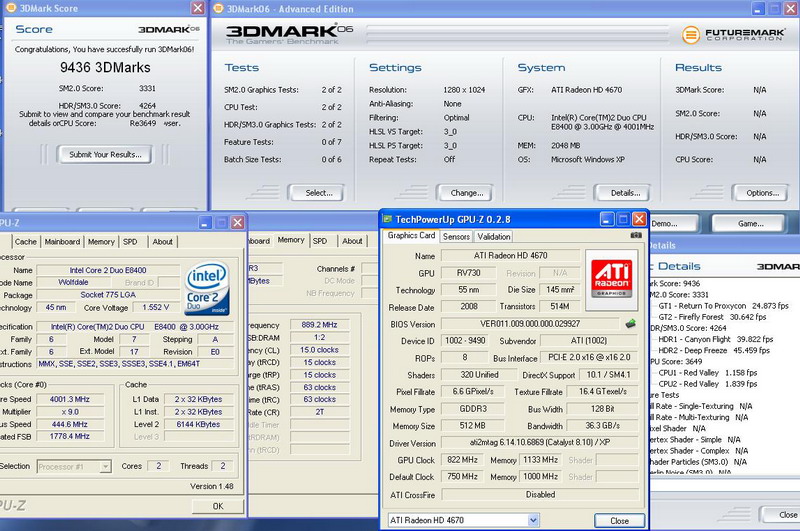Open SPD tab in second CPU-Z window
This screenshot has width=800, height=531.
coord(320,241)
